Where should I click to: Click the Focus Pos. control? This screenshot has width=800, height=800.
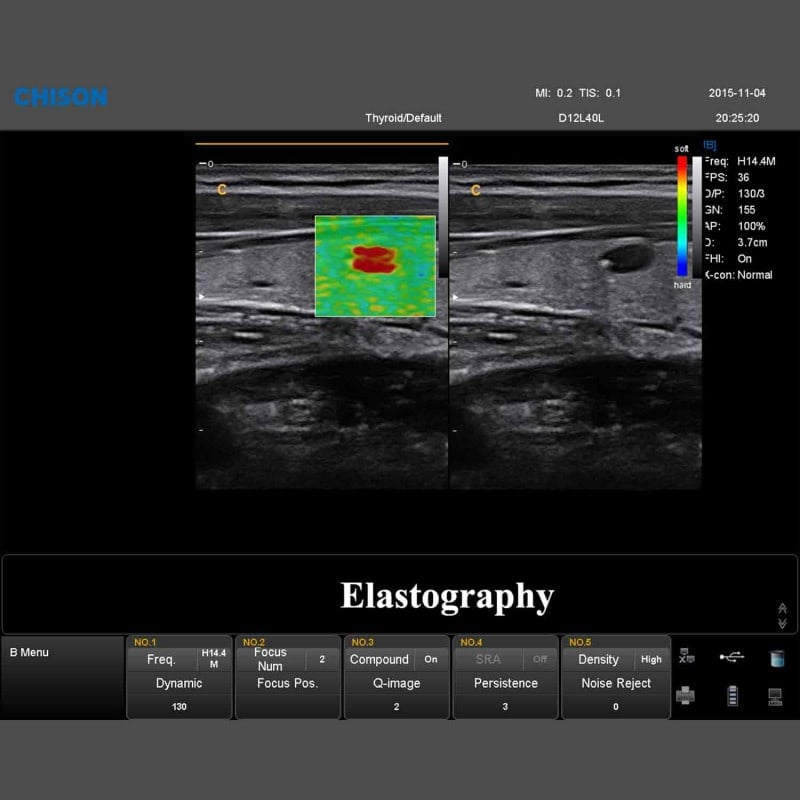point(287,683)
